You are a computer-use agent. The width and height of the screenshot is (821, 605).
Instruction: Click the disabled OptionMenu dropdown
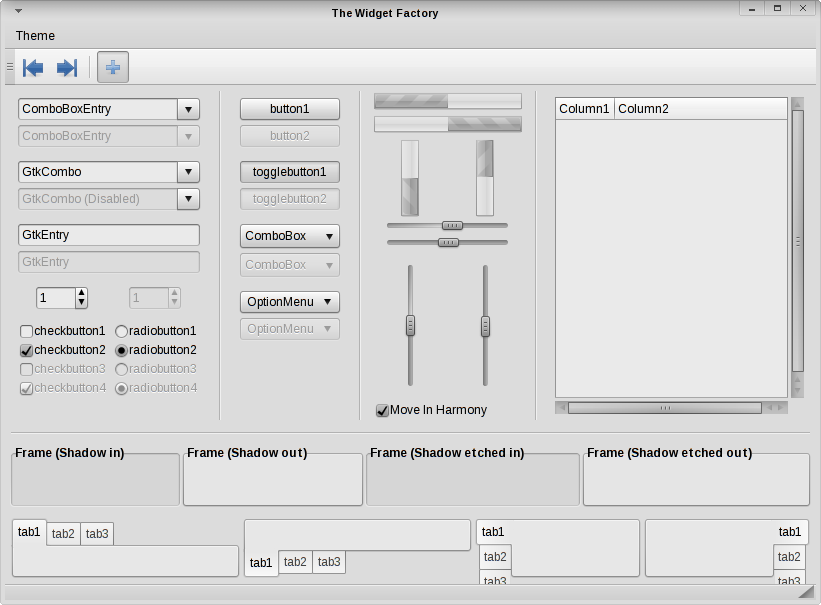click(290, 329)
